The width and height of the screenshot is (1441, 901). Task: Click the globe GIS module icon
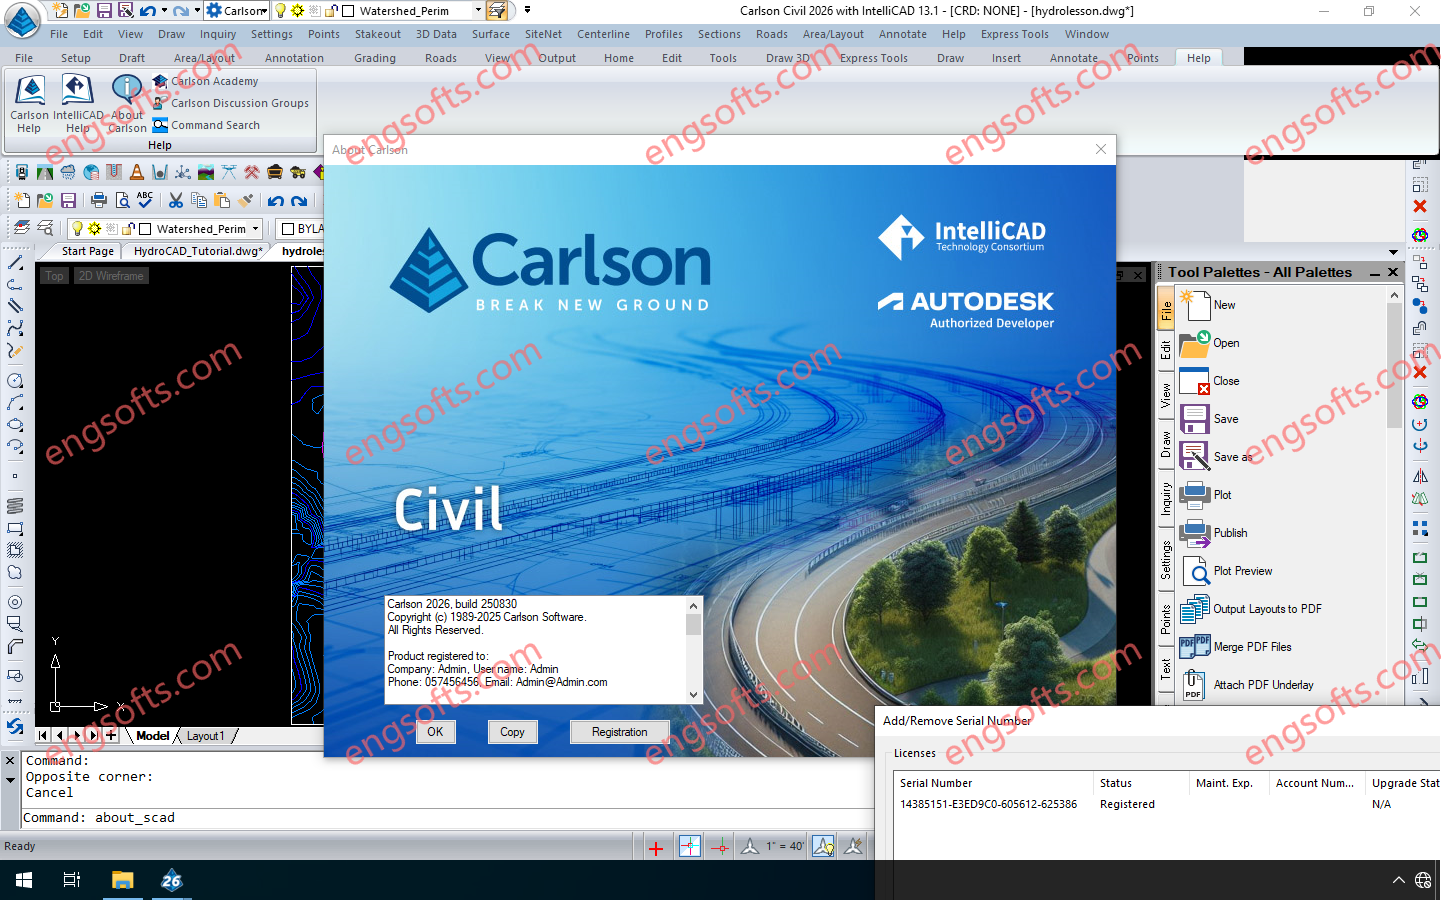point(91,172)
